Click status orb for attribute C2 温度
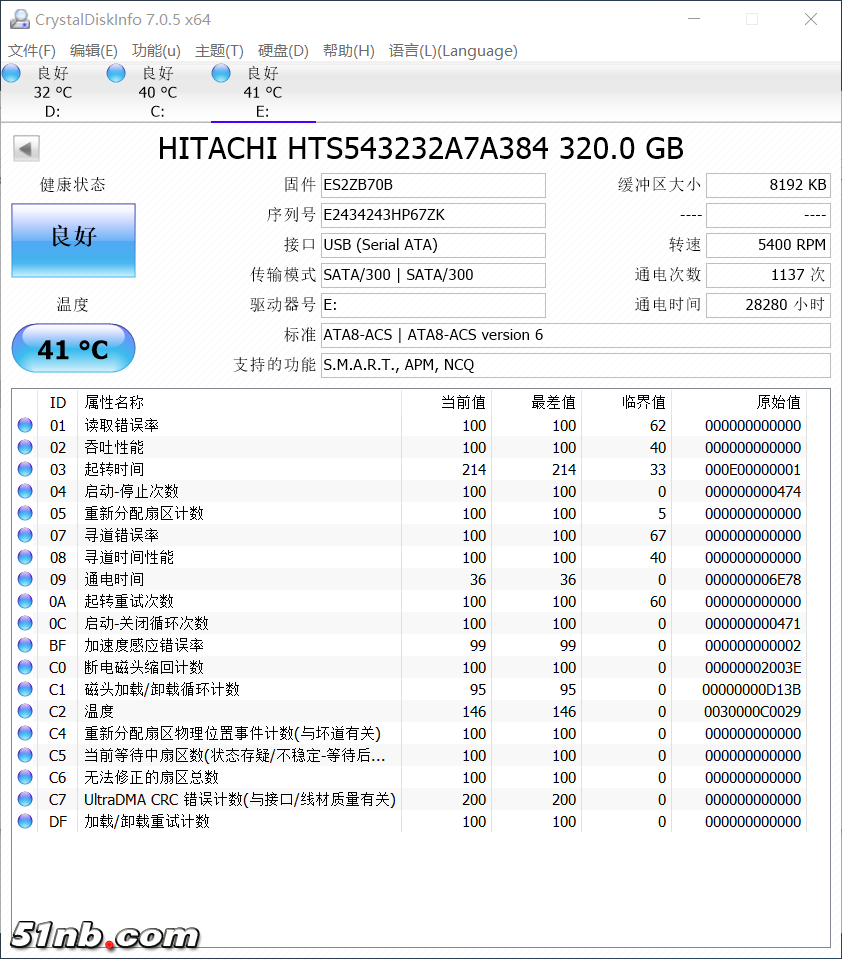 [25, 712]
